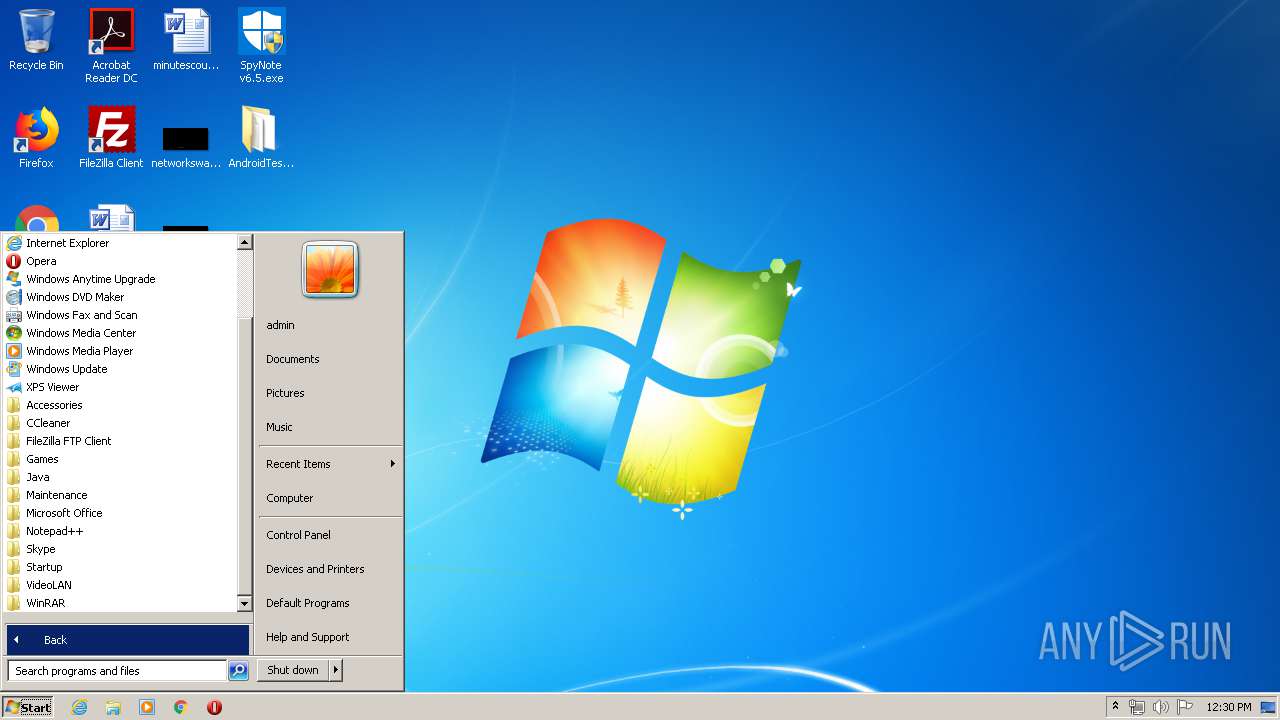Open Windows Media Player taskbar icon

147,707
